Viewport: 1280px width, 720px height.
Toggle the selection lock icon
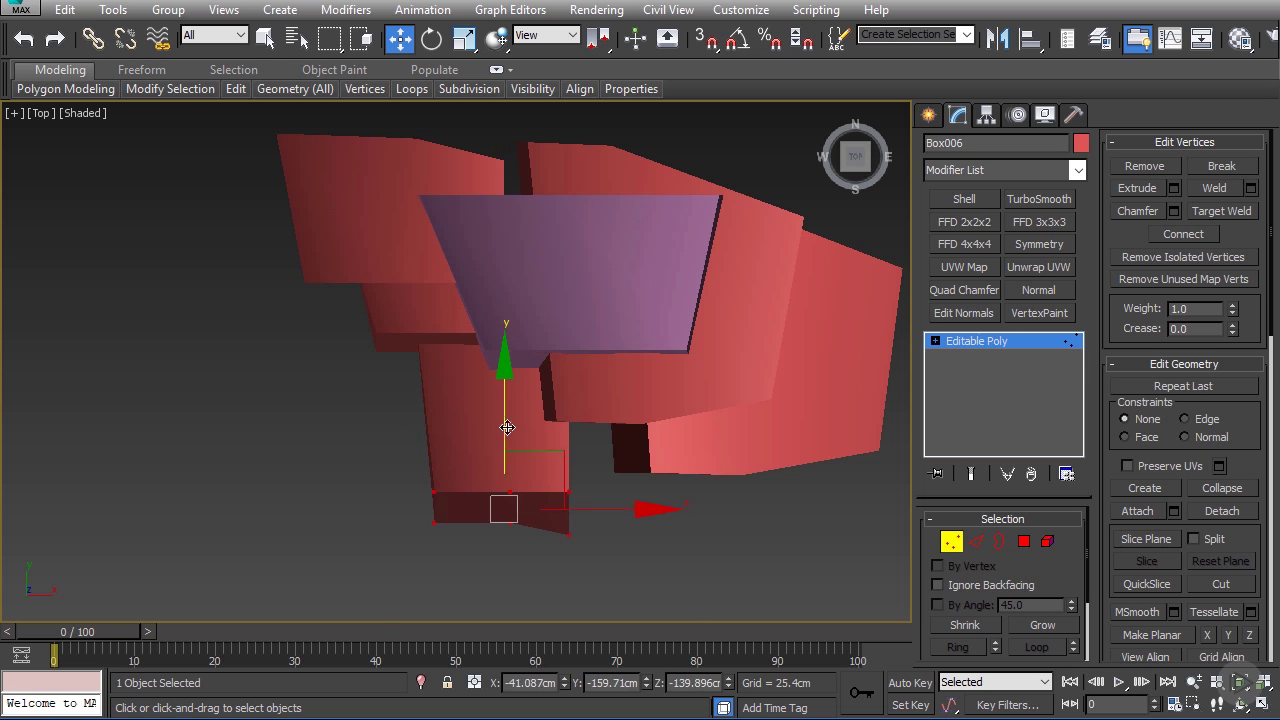[447, 683]
